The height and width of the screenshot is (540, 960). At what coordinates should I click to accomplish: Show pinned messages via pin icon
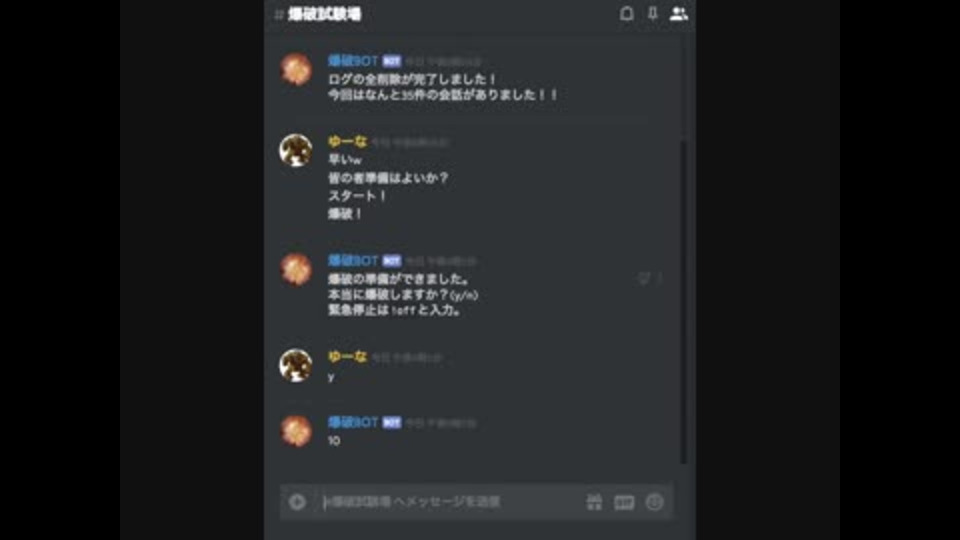click(x=653, y=13)
